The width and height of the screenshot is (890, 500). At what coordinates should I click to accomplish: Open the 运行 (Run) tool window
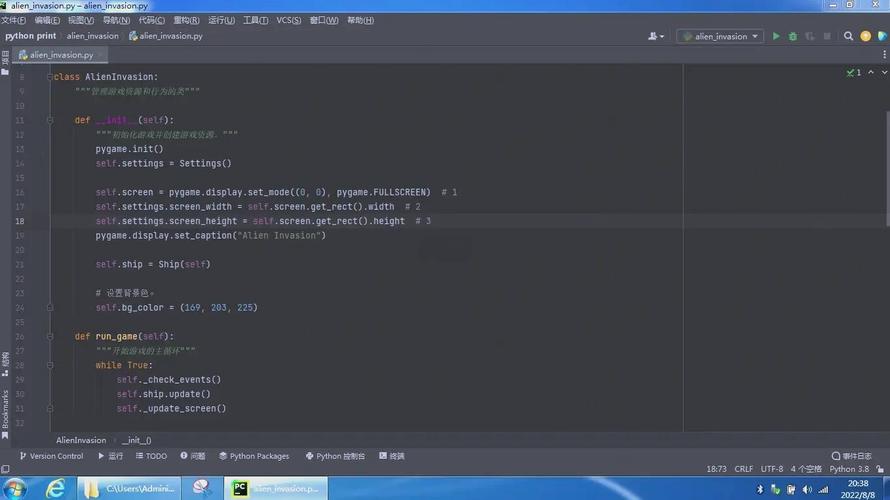(111, 456)
